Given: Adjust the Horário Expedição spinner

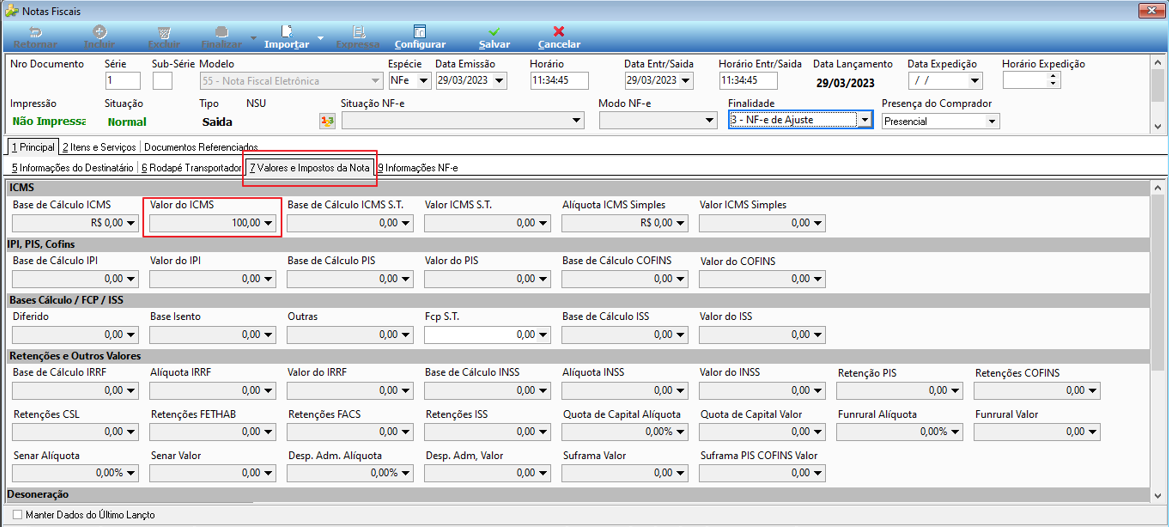Looking at the screenshot, I should 1053,81.
